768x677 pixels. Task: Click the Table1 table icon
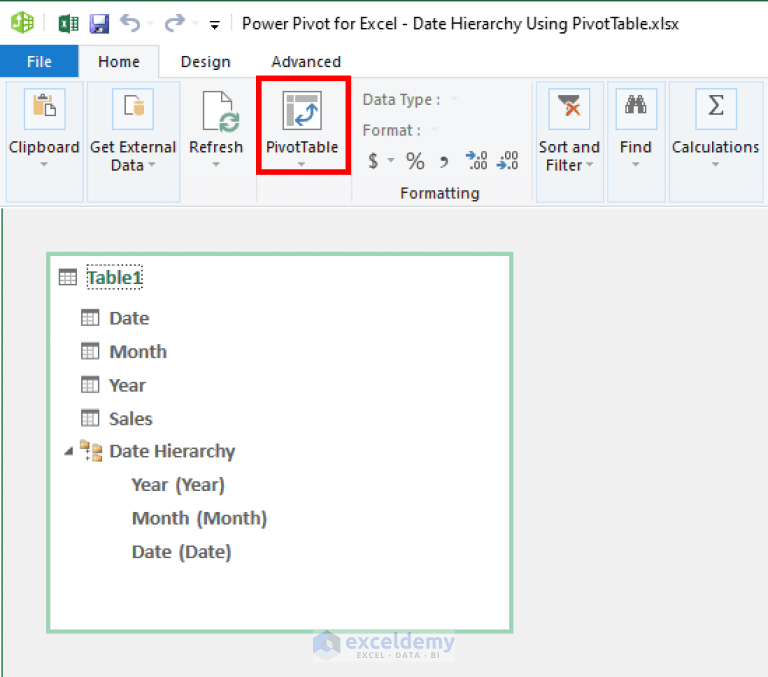(68, 277)
